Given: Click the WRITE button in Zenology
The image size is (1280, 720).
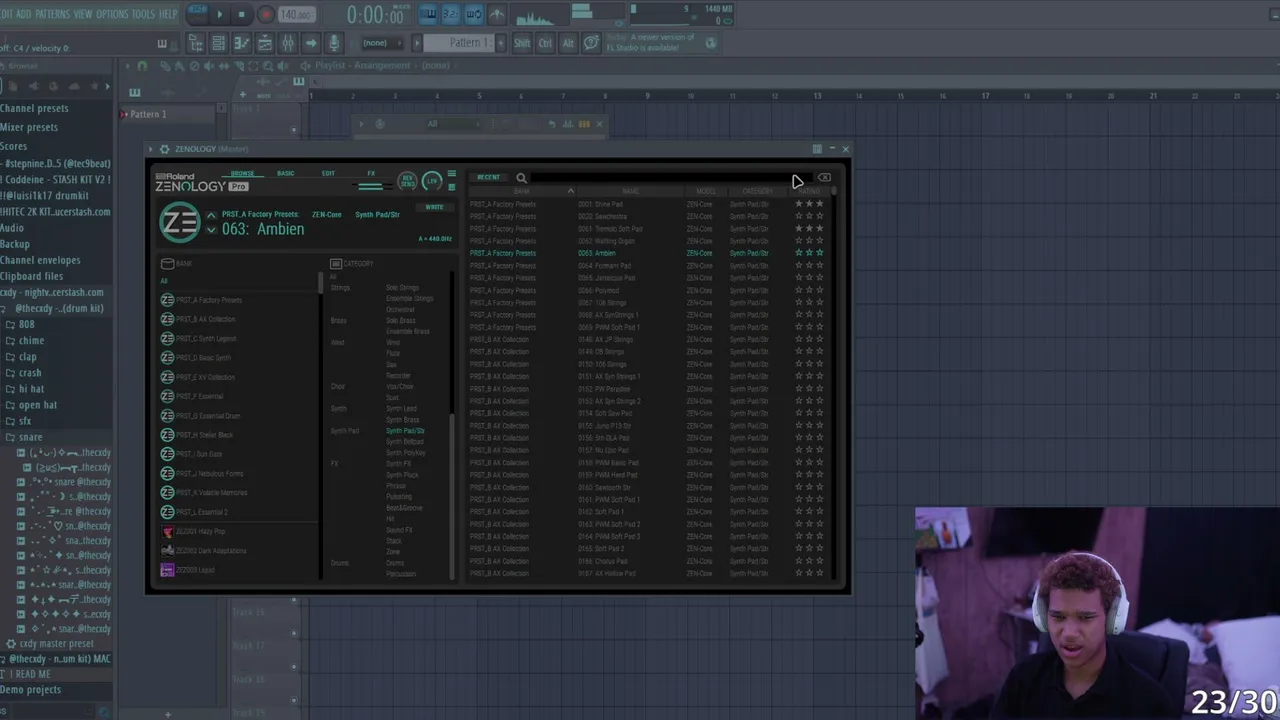Looking at the screenshot, I should [435, 208].
